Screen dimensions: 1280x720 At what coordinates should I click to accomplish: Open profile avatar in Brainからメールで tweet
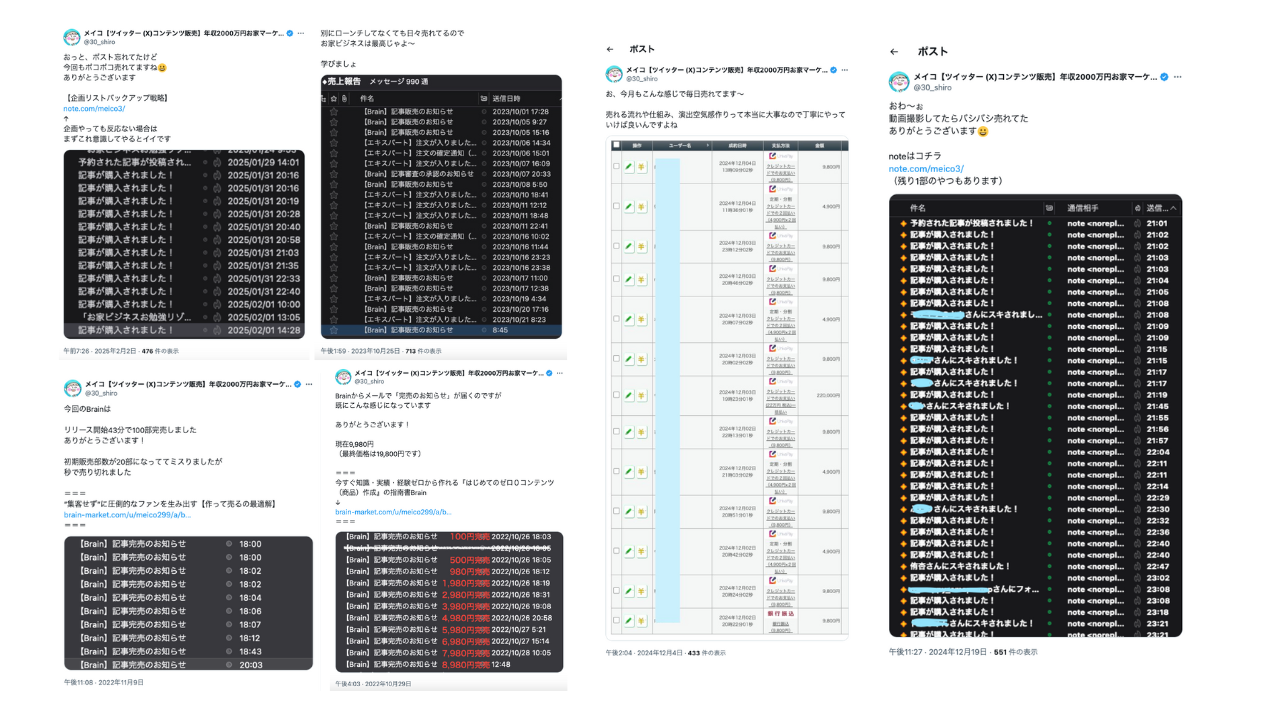[343, 377]
